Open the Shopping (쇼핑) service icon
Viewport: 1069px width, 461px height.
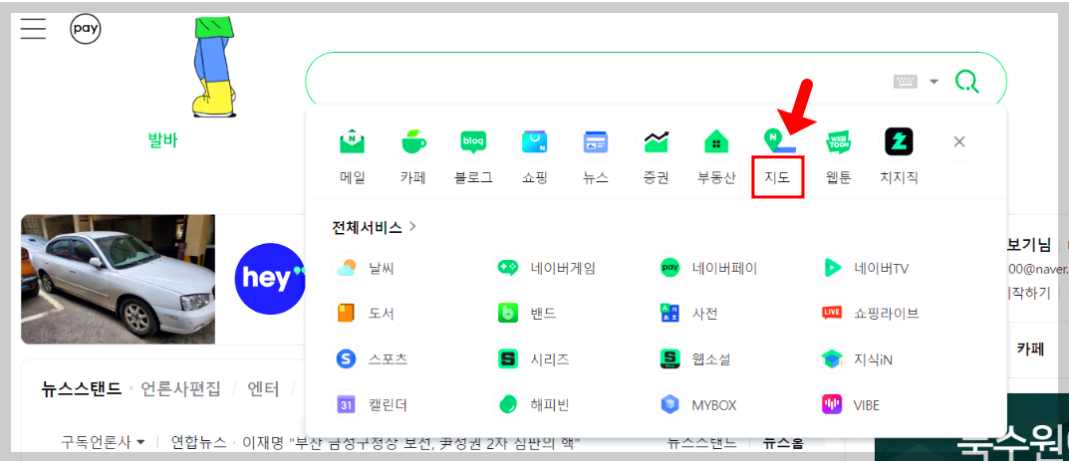pos(534,143)
